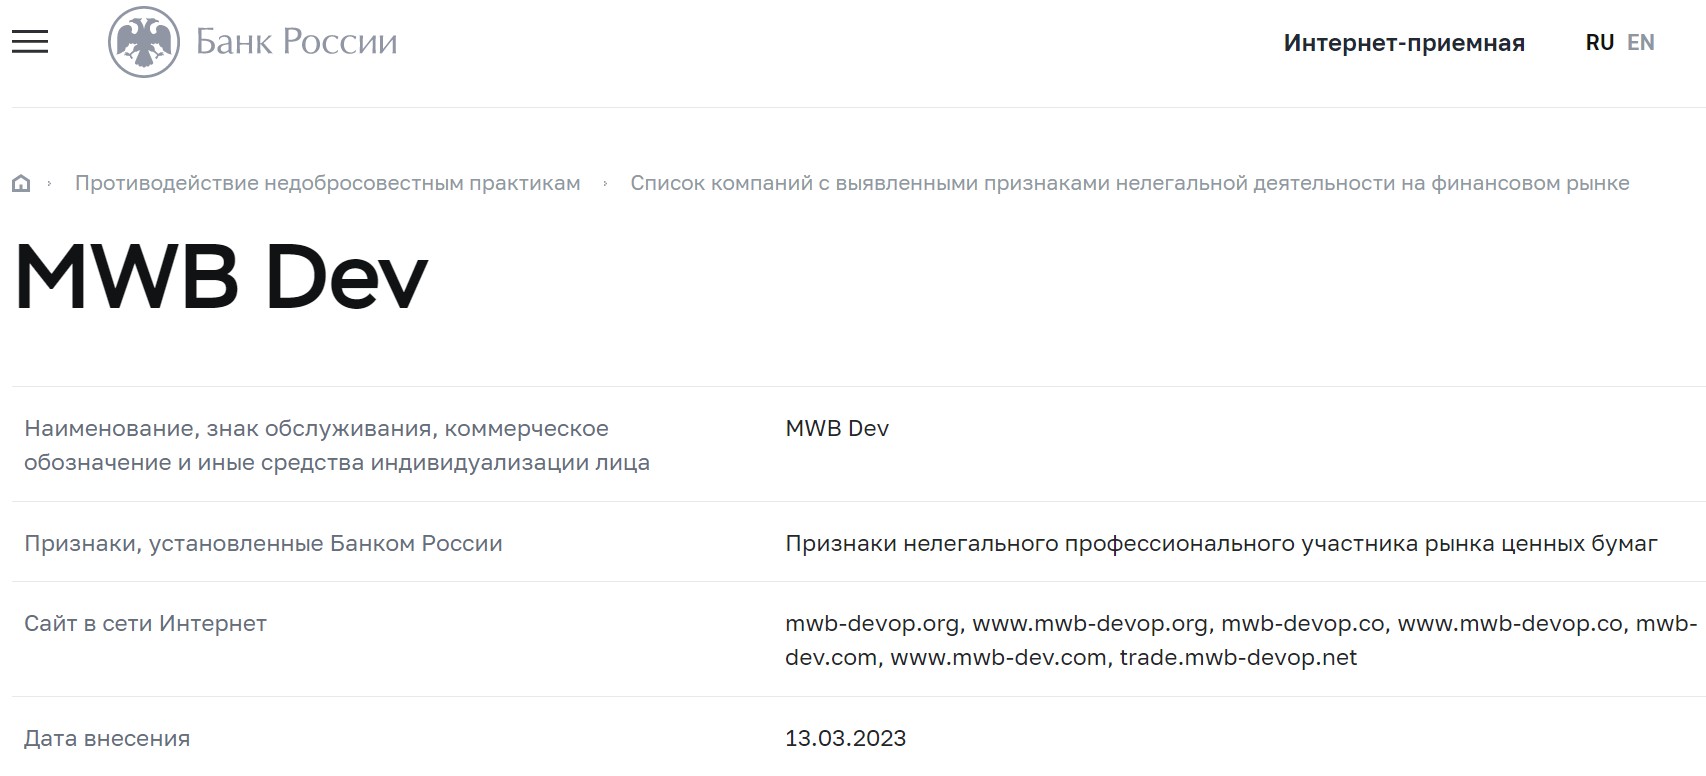Open Список компаний с выявленными признаками breadcrumb
Image resolution: width=1706 pixels, height=776 pixels.
(x=1130, y=183)
